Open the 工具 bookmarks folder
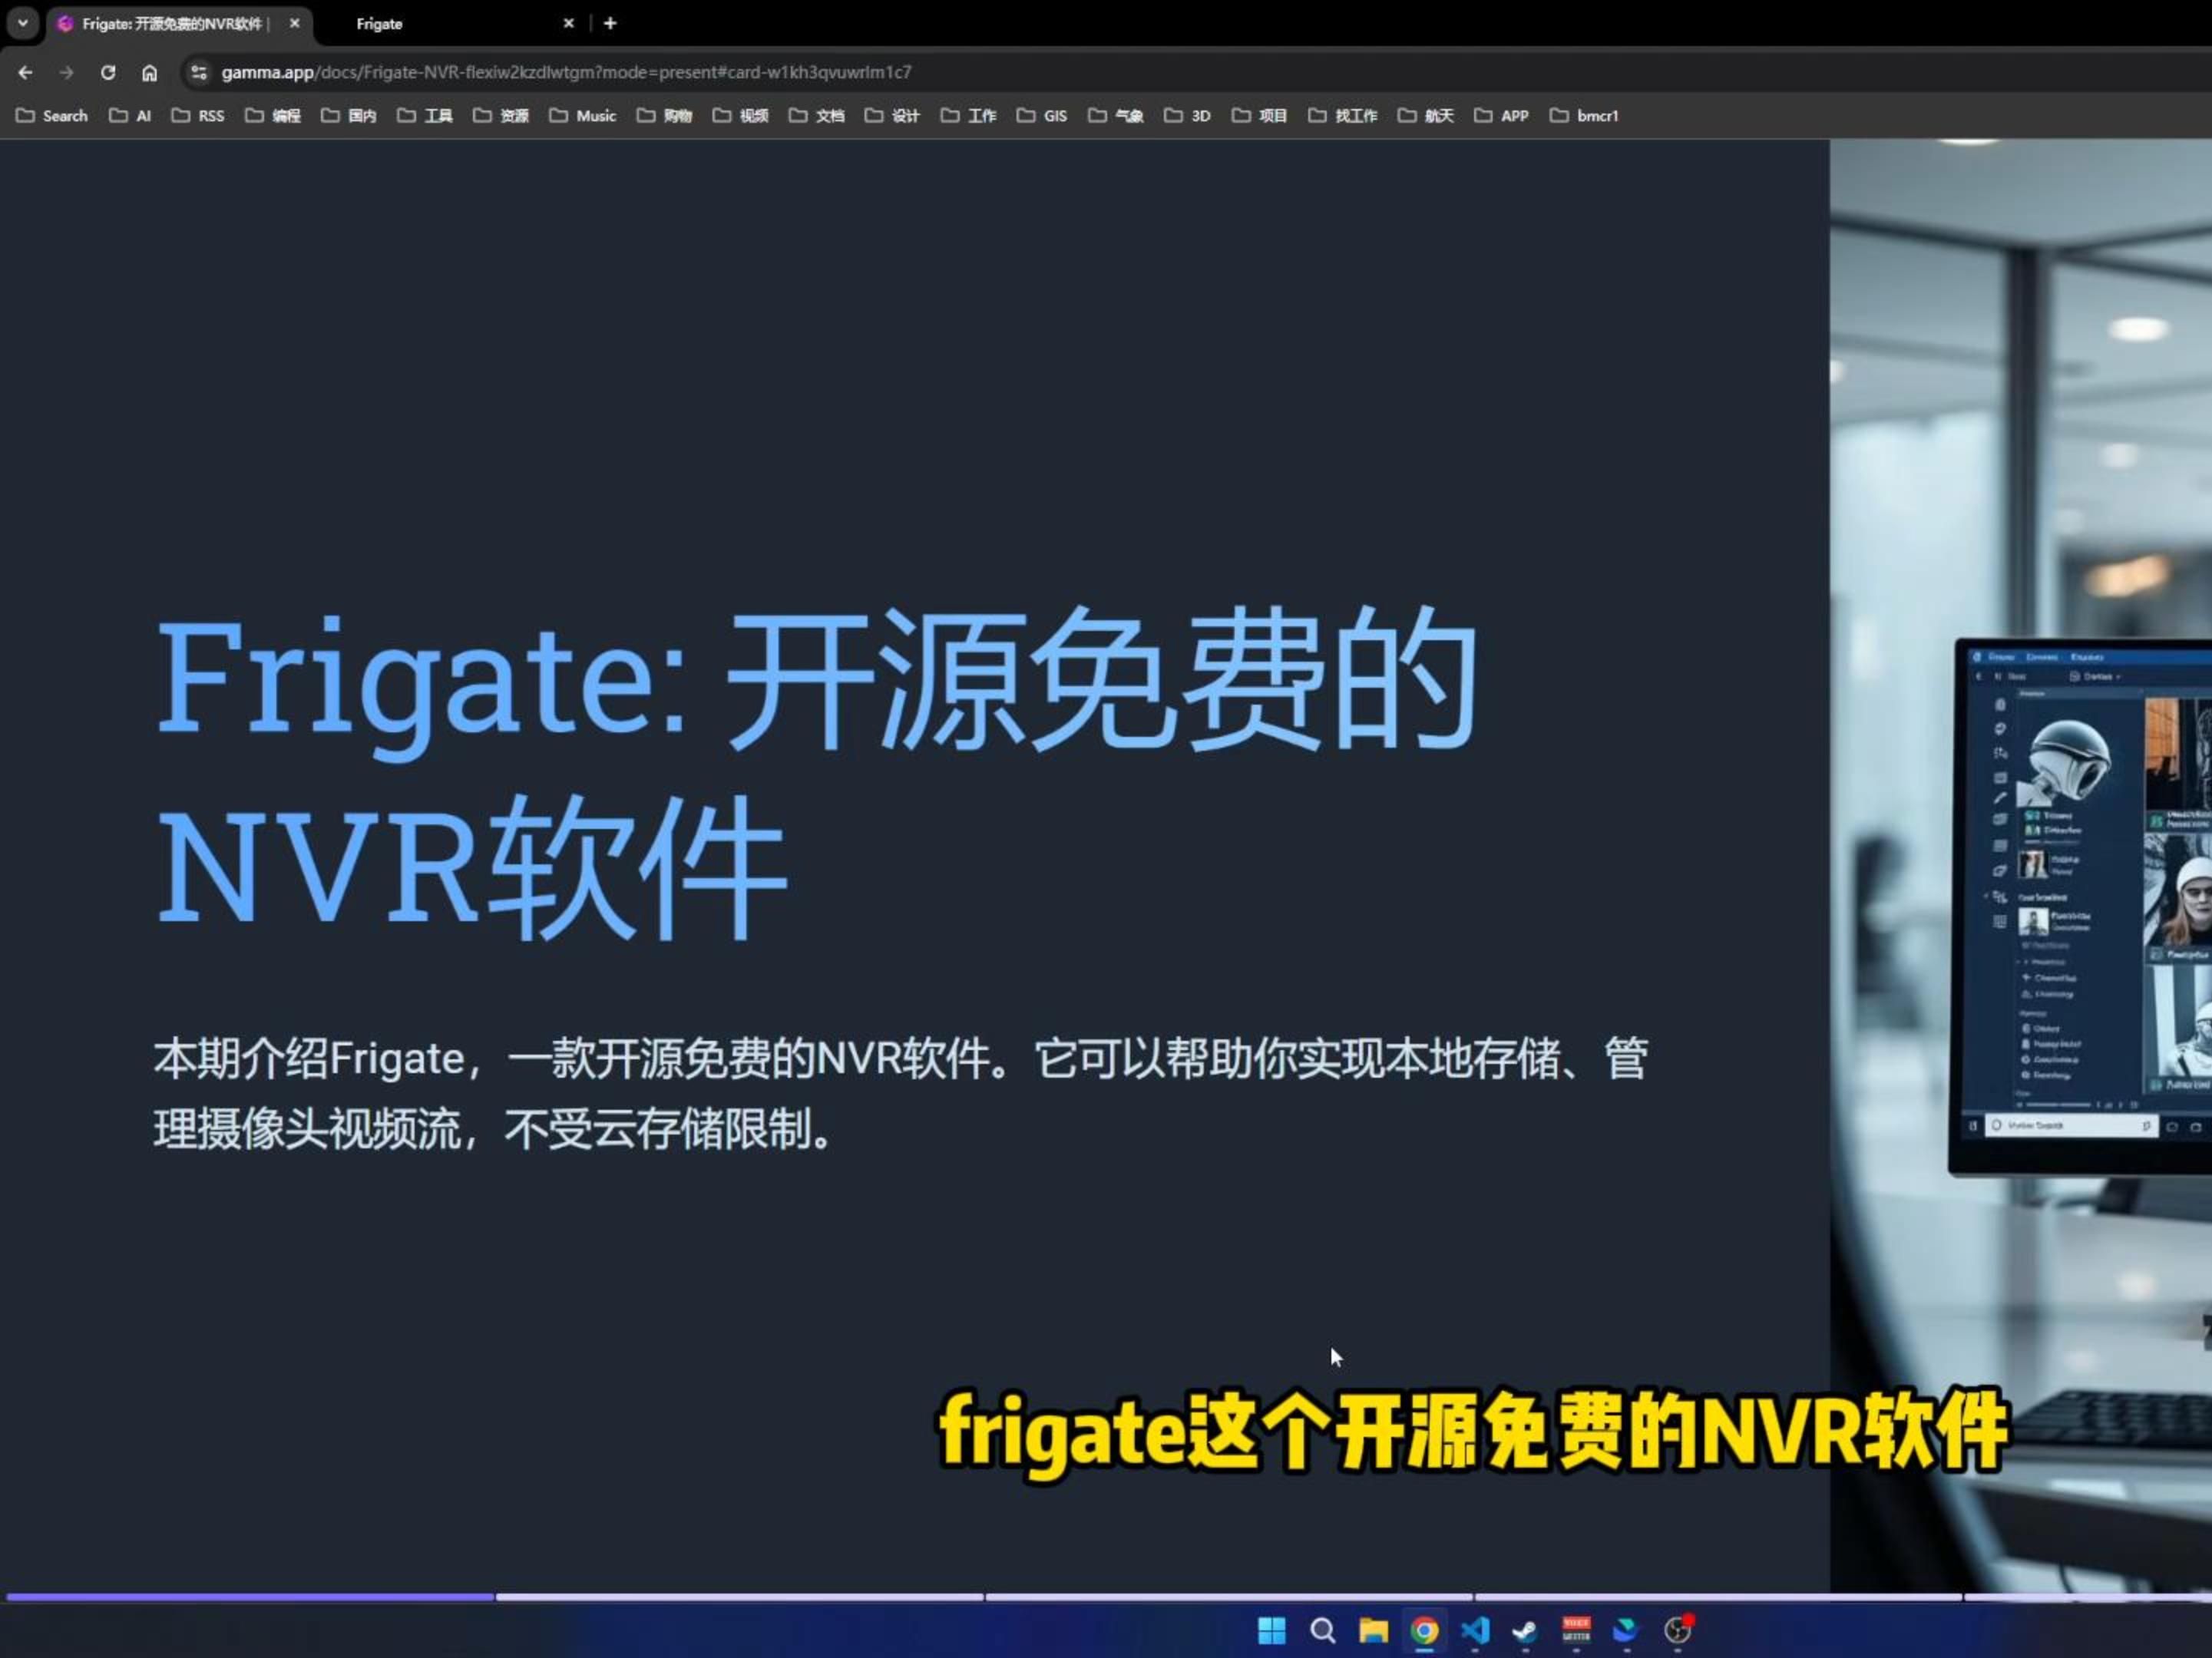The image size is (2212, 1658). [425, 116]
